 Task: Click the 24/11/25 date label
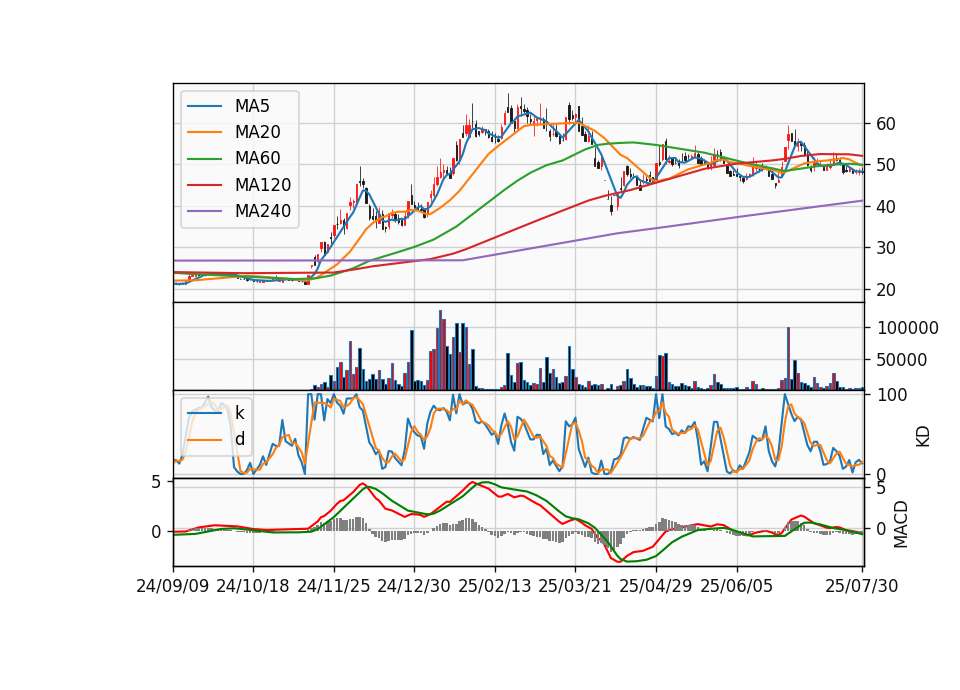tap(334, 586)
